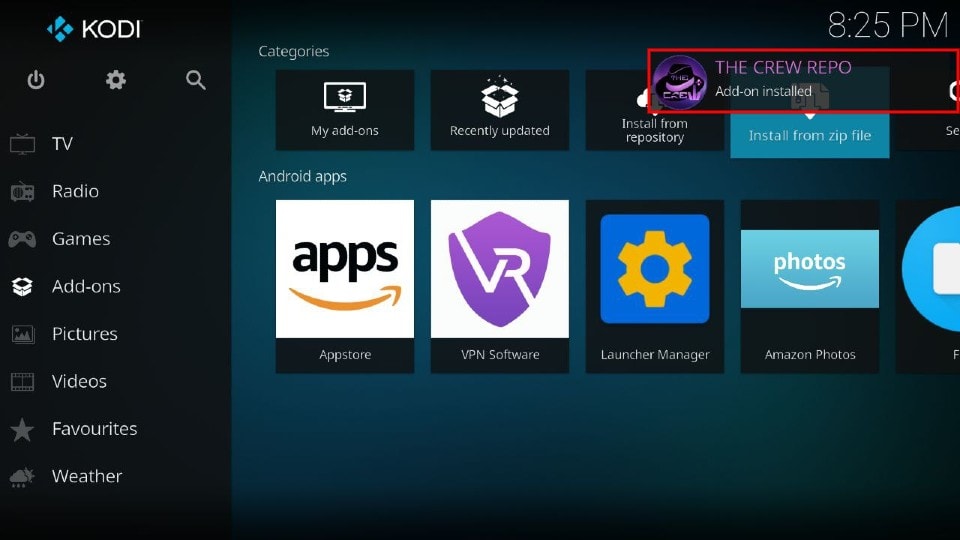The height and width of the screenshot is (540, 960).
Task: Click the Categories heading
Action: point(294,51)
